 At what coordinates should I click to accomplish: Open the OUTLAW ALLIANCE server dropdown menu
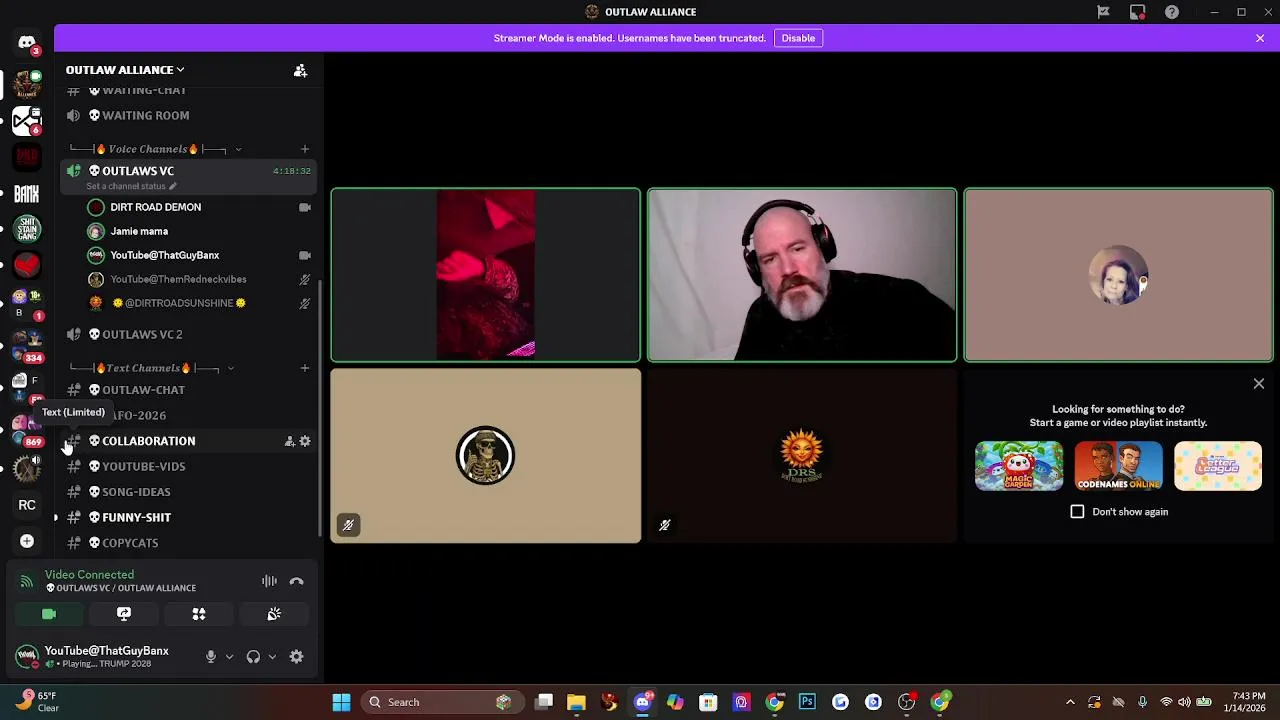[x=125, y=70]
